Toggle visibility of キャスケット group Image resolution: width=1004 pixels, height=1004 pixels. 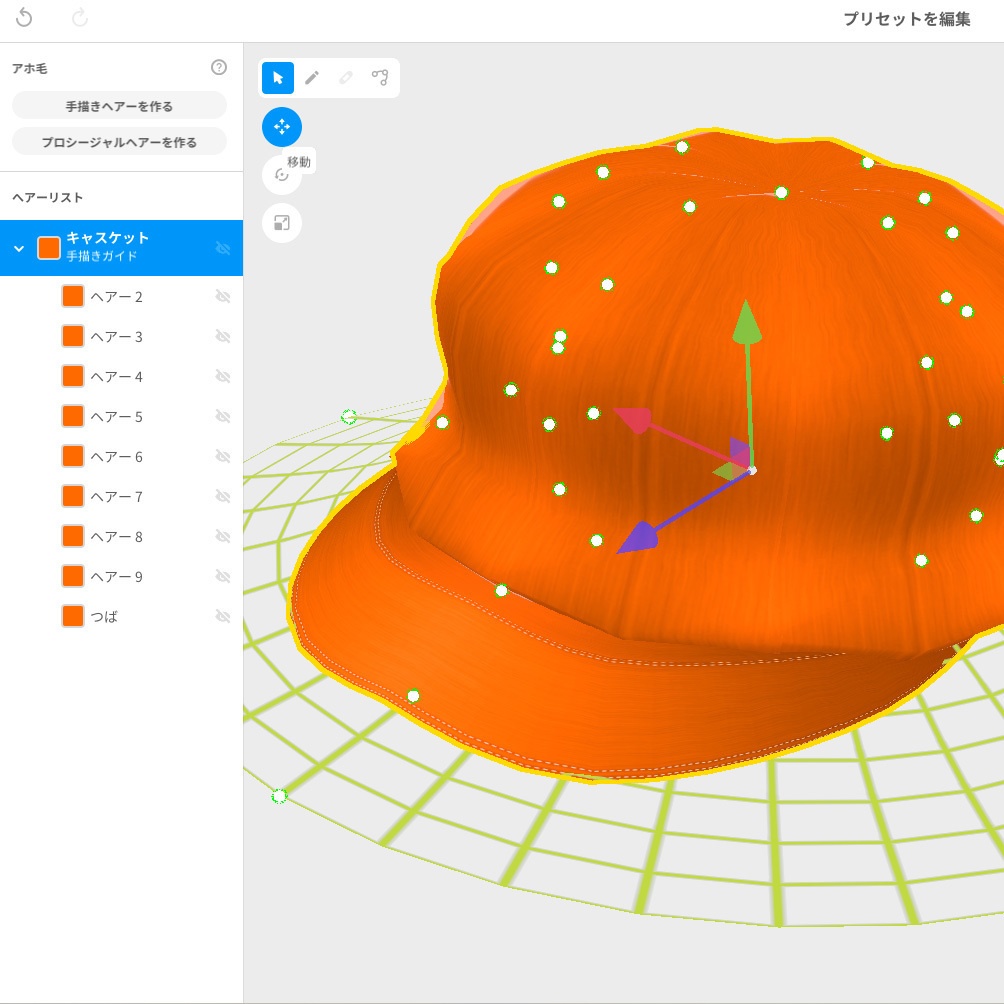(x=222, y=248)
